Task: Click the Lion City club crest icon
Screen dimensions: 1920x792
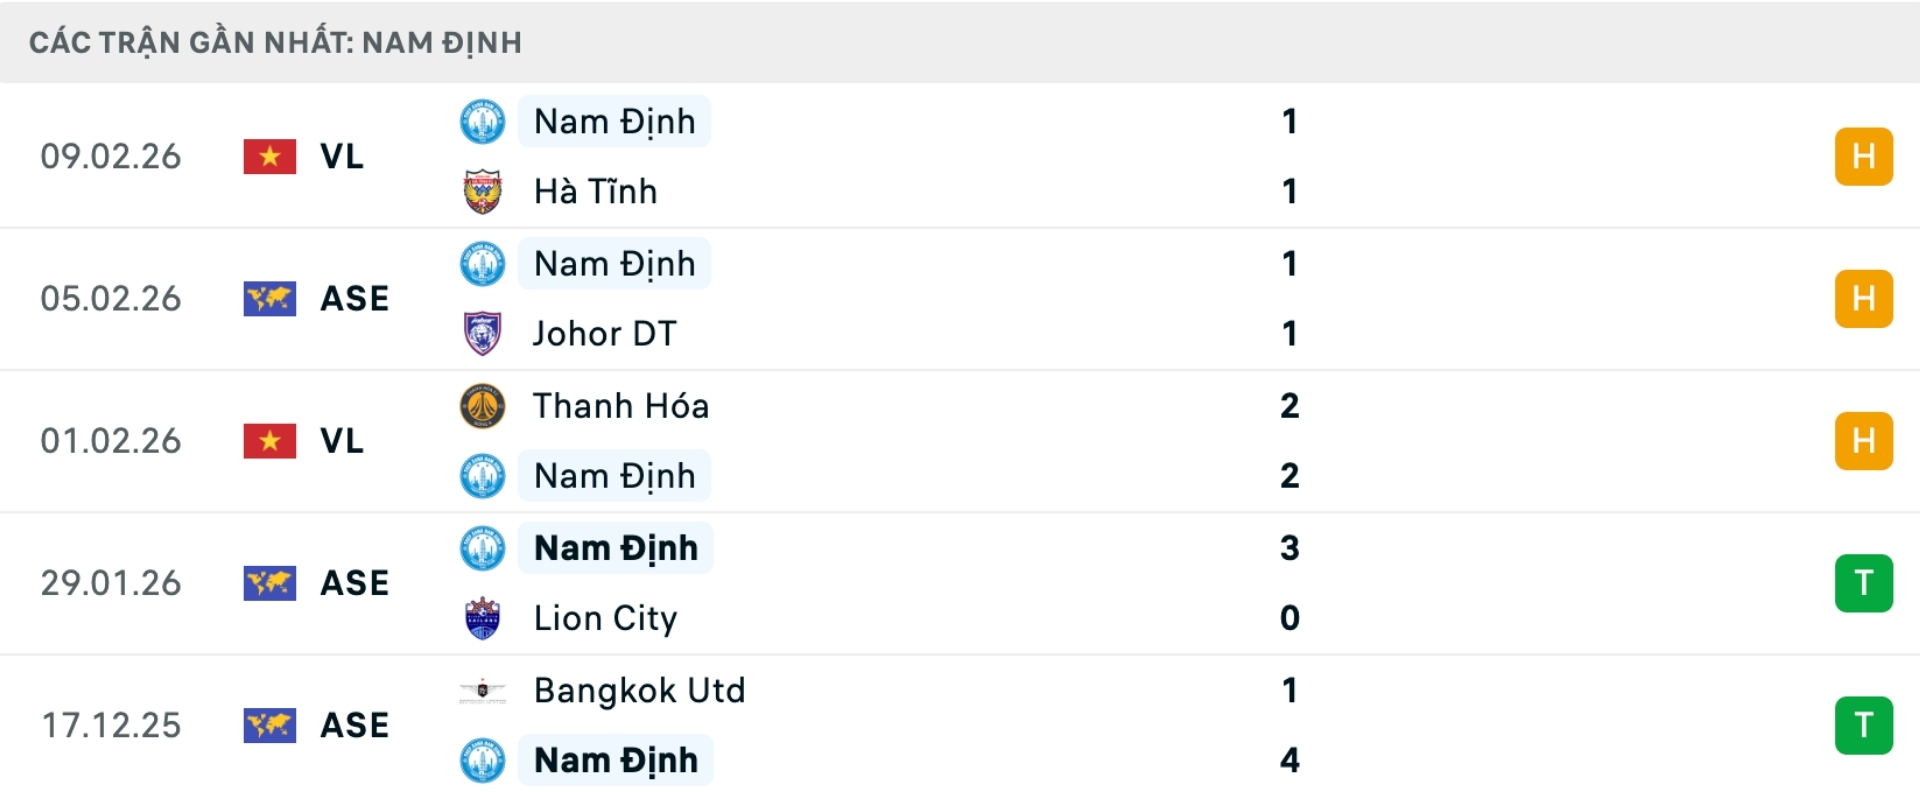Action: pos(482,618)
